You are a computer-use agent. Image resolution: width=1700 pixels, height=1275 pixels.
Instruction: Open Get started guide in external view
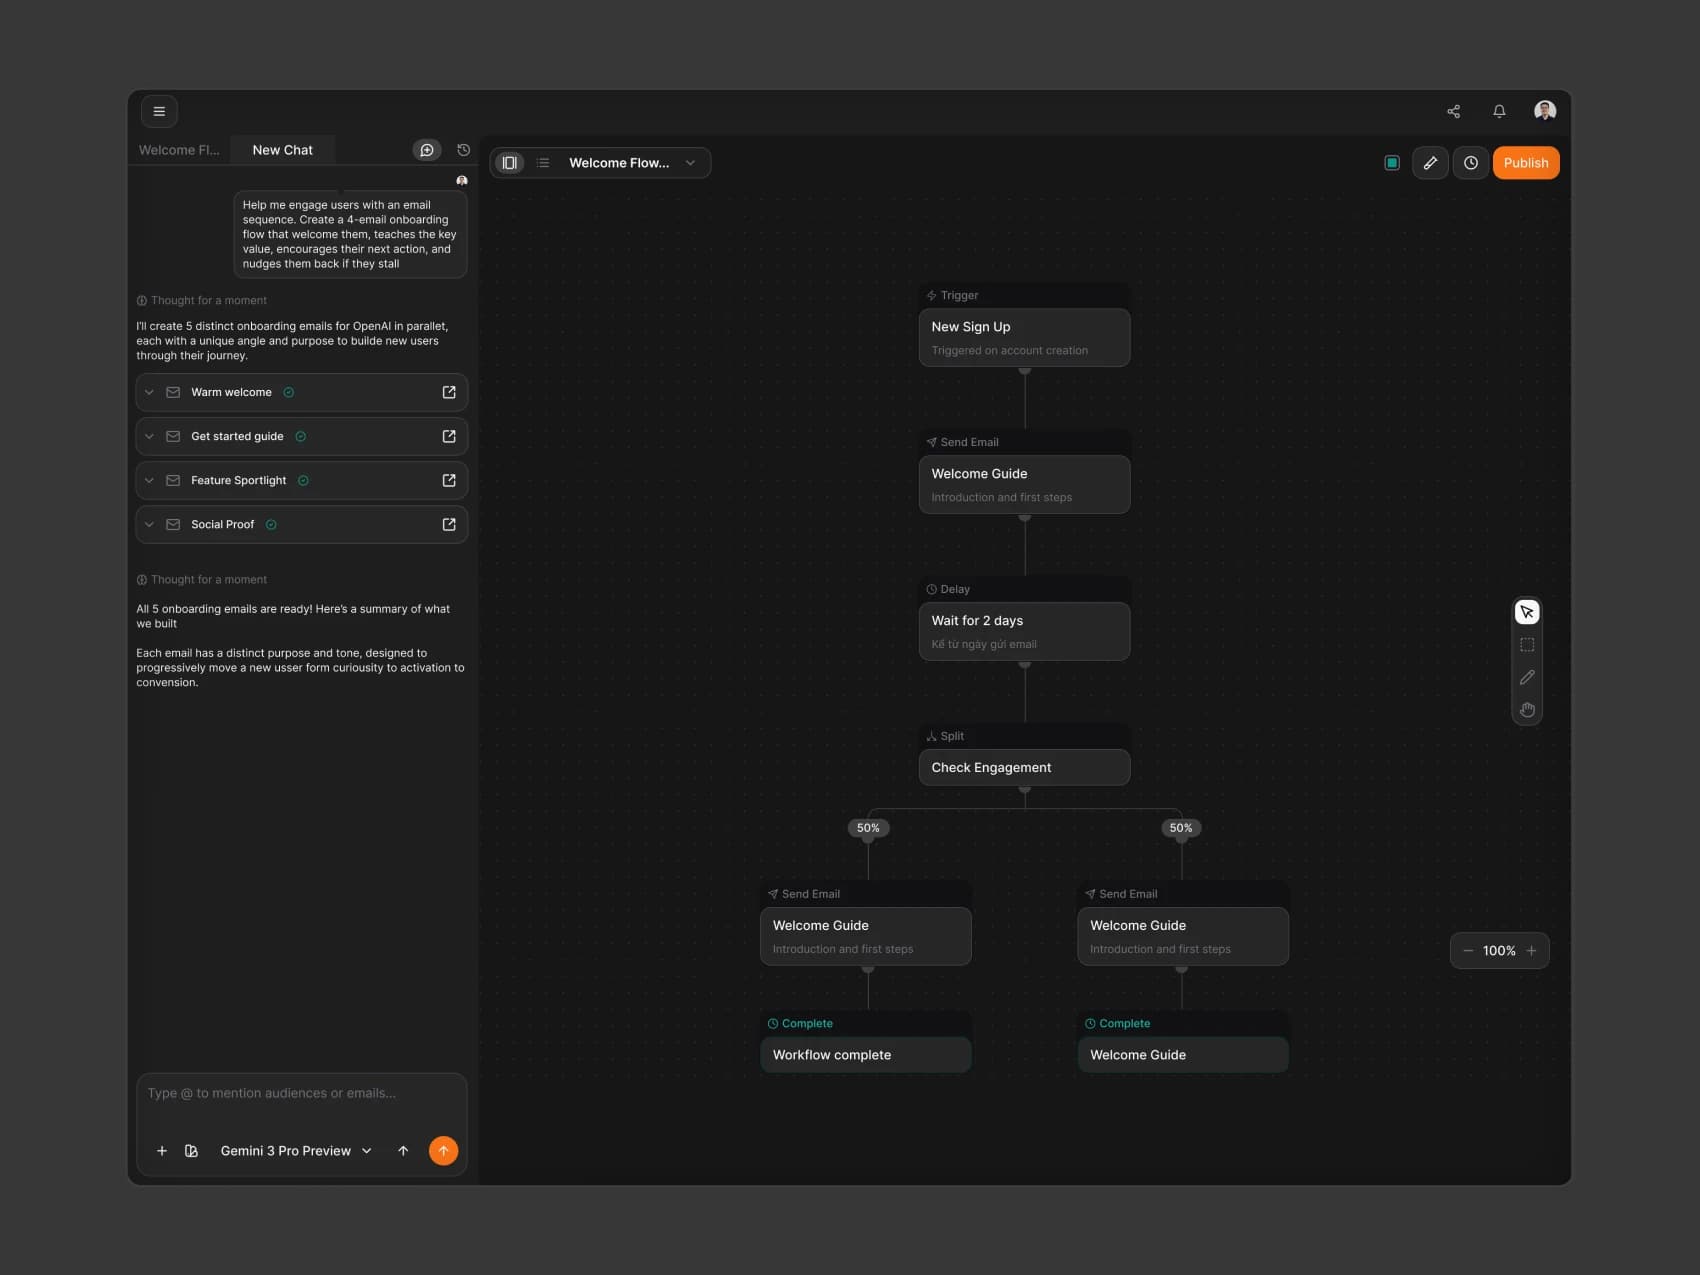point(449,436)
